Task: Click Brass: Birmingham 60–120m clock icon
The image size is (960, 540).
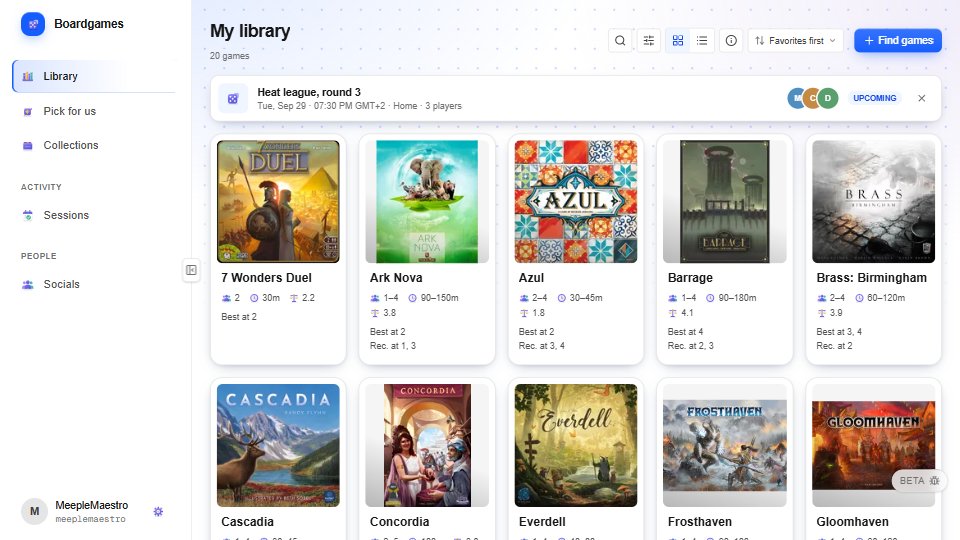Action: coord(859,298)
